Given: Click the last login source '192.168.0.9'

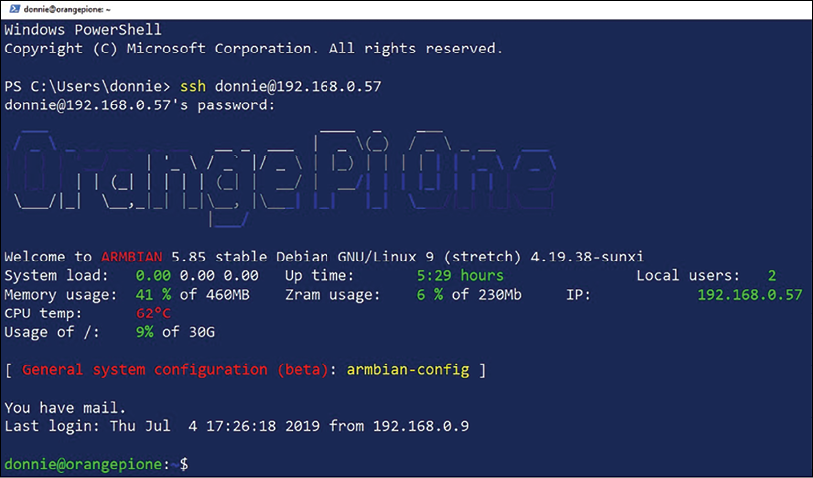Looking at the screenshot, I should (421, 426).
